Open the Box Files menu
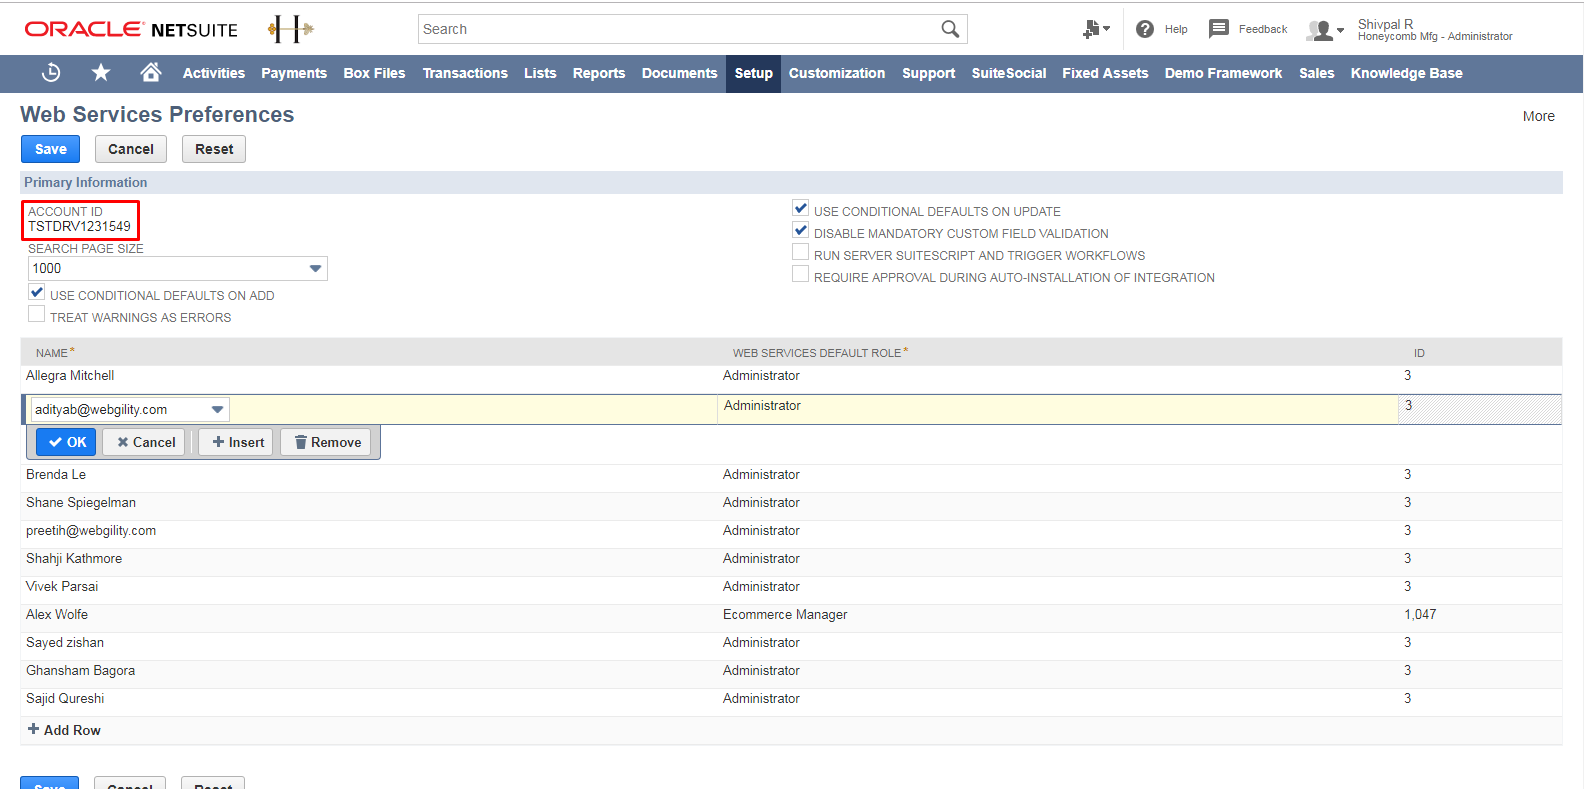Screen dimensions: 1584x789 pos(374,73)
